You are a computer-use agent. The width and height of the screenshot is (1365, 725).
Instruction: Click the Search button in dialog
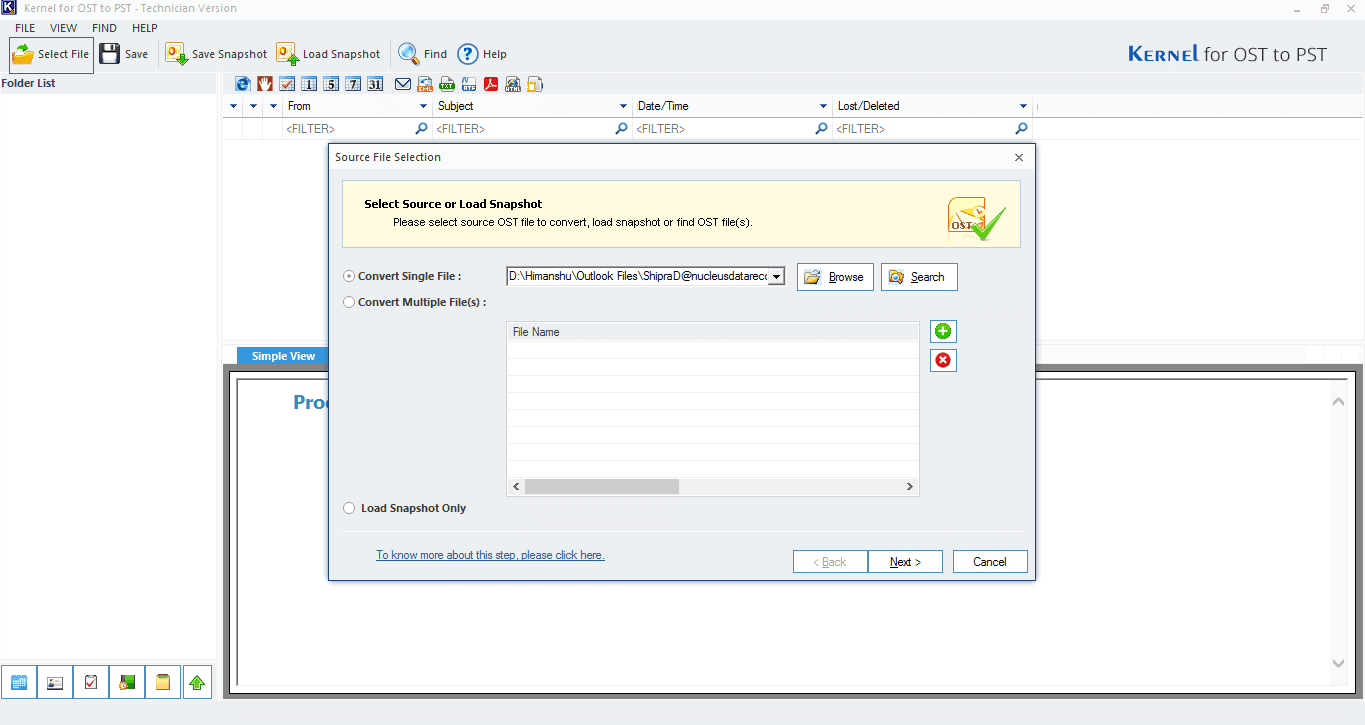(919, 277)
